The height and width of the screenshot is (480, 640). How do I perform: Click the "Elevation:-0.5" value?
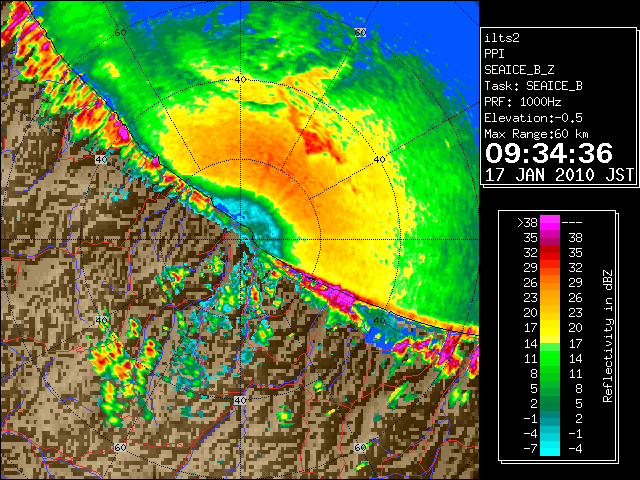(533, 118)
